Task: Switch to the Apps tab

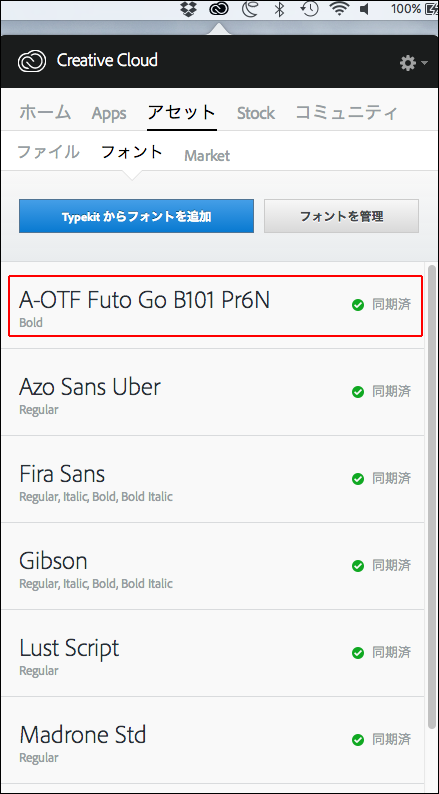Action: point(109,113)
